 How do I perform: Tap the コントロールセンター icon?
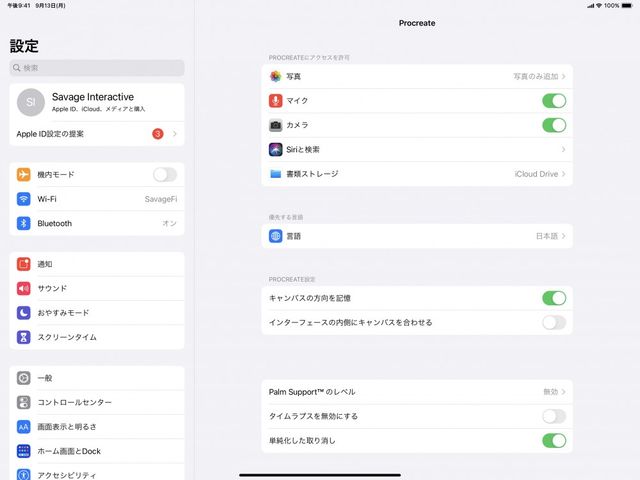click(x=24, y=402)
